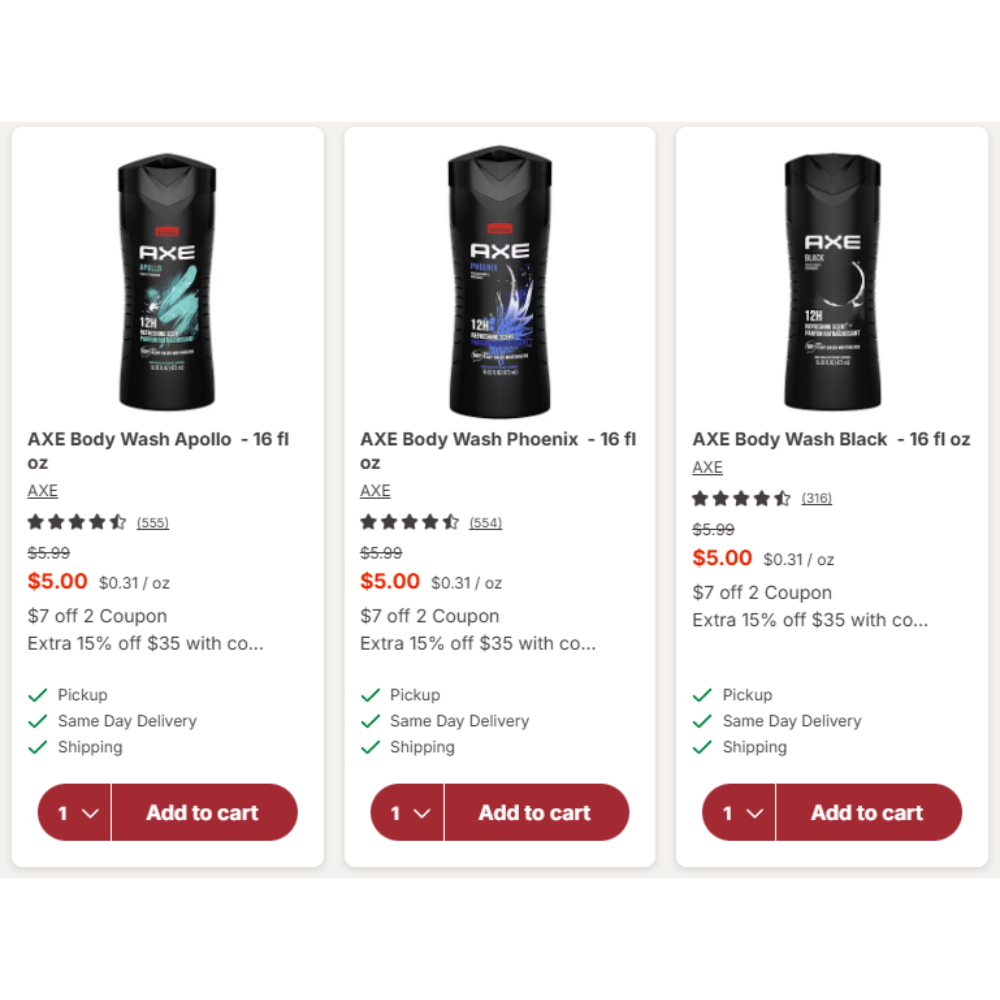This screenshot has height=1000, width=1000.
Task: View the 555 reviews for Apollo
Action: (152, 523)
